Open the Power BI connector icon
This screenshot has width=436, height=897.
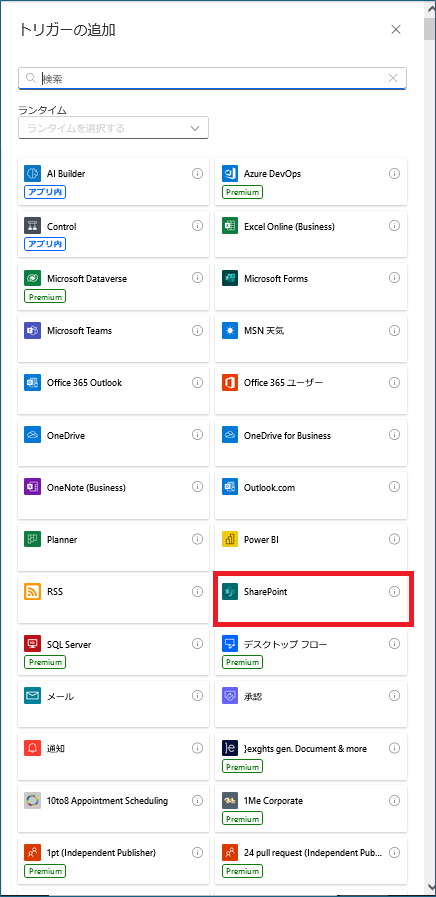coord(229,539)
